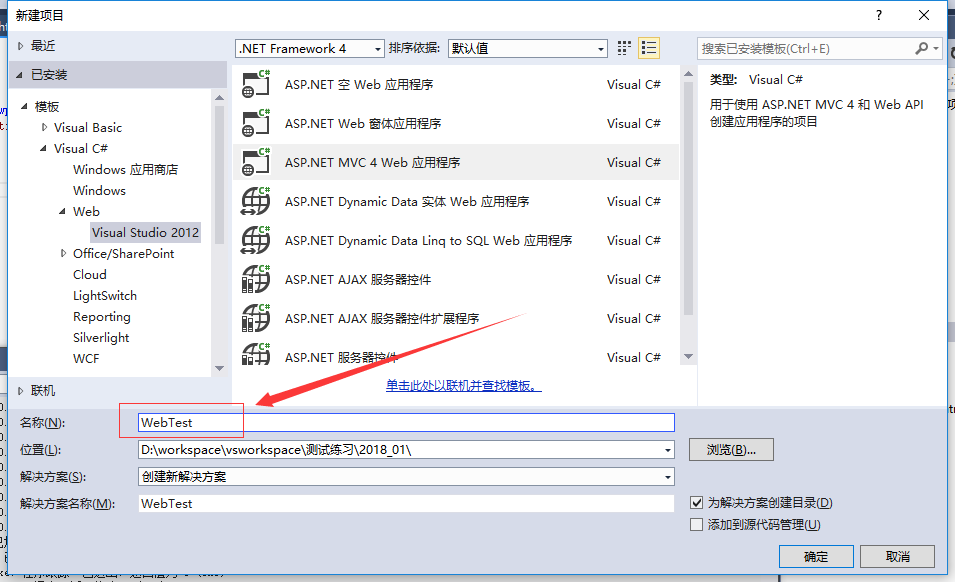955x582 pixels.
Task: Open the dialog help question mark
Action: [878, 15]
